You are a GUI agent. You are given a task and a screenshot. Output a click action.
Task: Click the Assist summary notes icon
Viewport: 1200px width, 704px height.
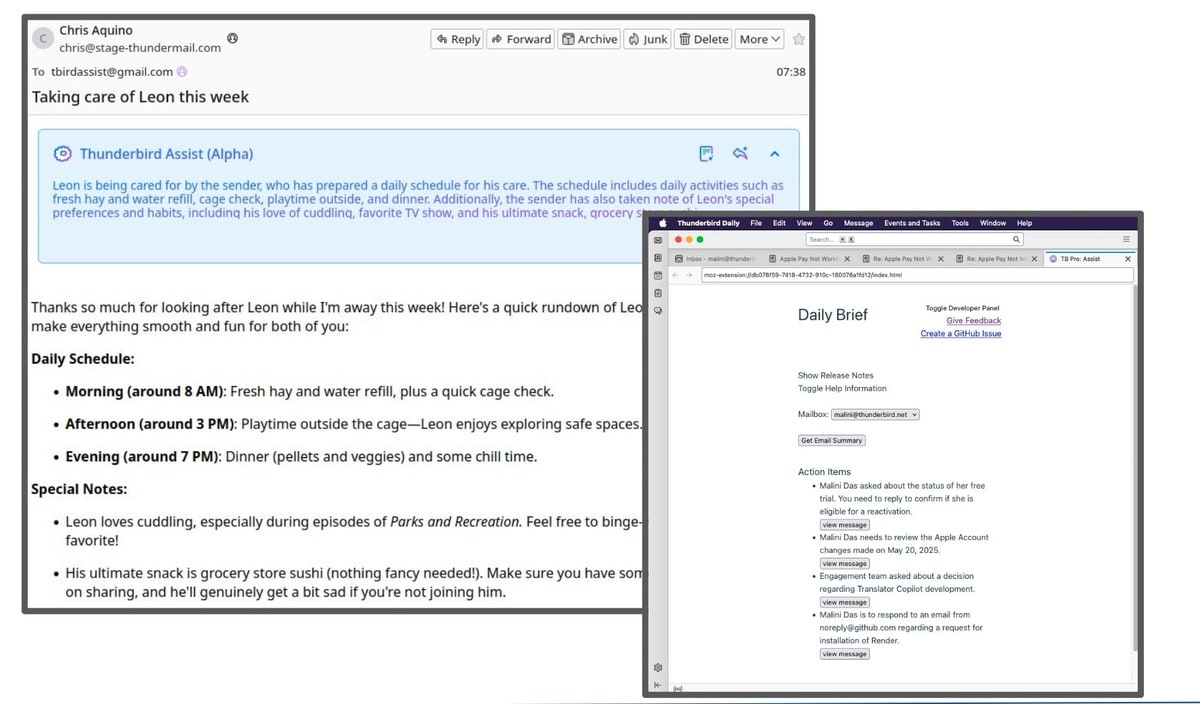(706, 154)
